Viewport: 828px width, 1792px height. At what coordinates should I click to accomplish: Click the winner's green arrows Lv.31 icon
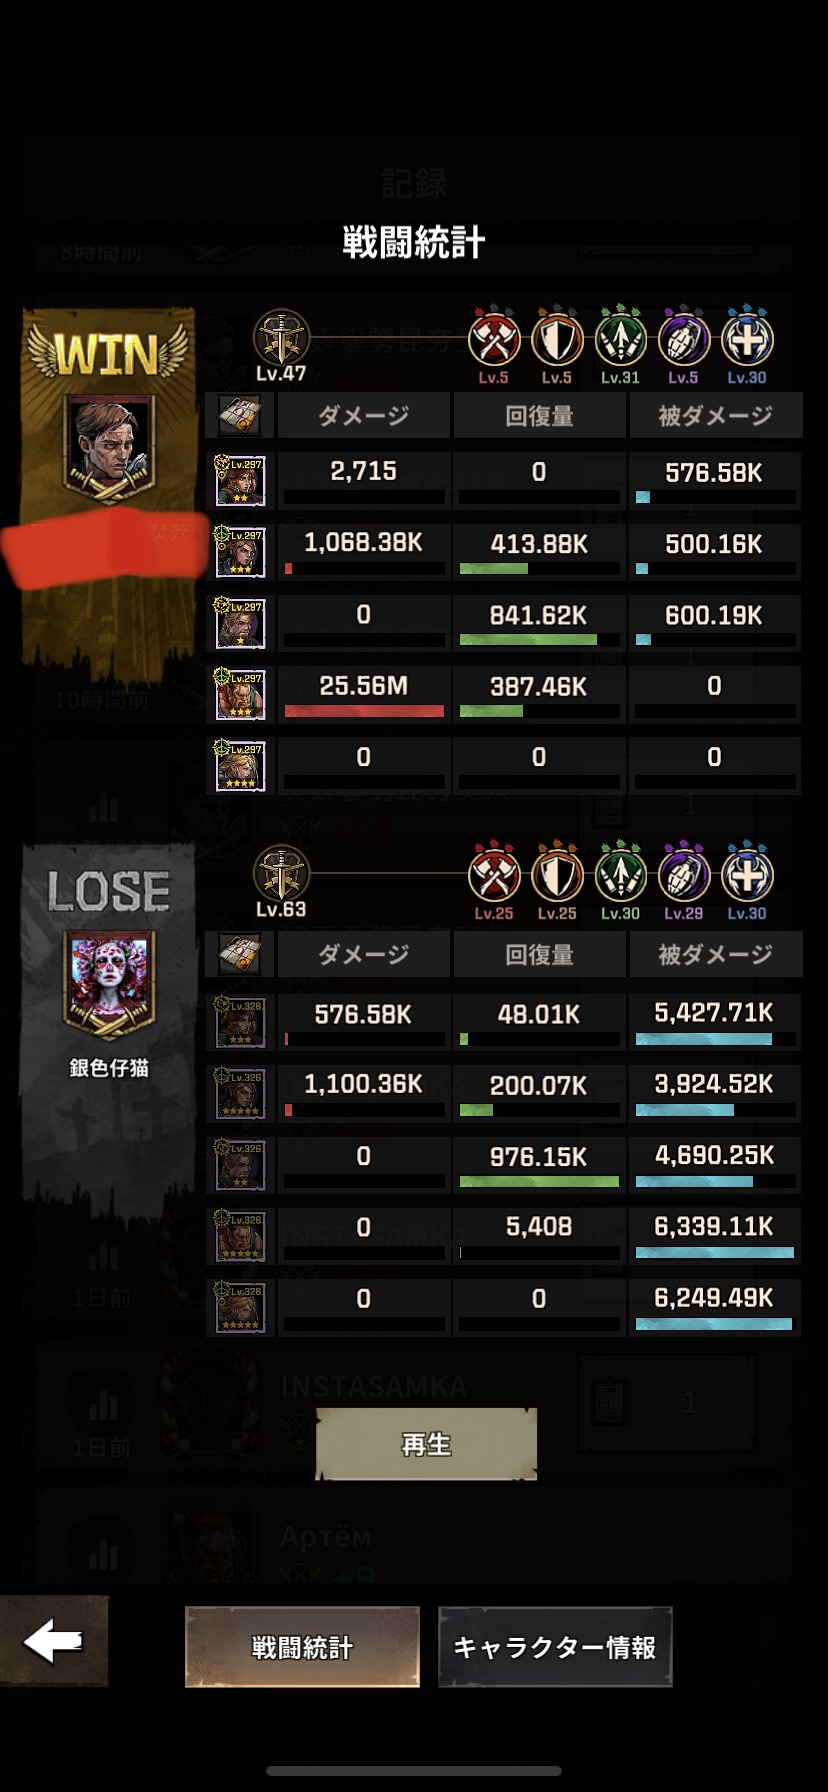click(620, 341)
